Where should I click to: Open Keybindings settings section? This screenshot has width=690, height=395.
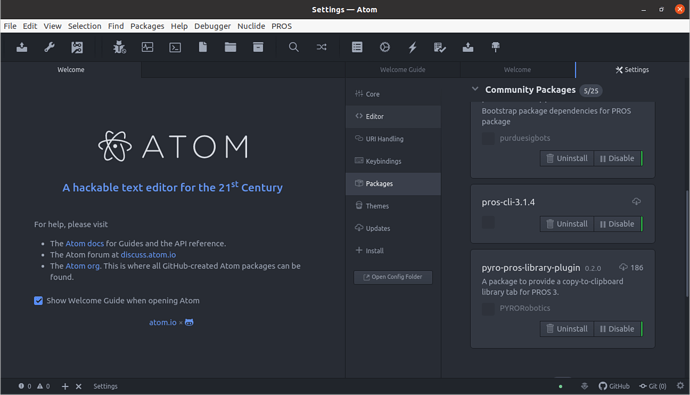393,161
